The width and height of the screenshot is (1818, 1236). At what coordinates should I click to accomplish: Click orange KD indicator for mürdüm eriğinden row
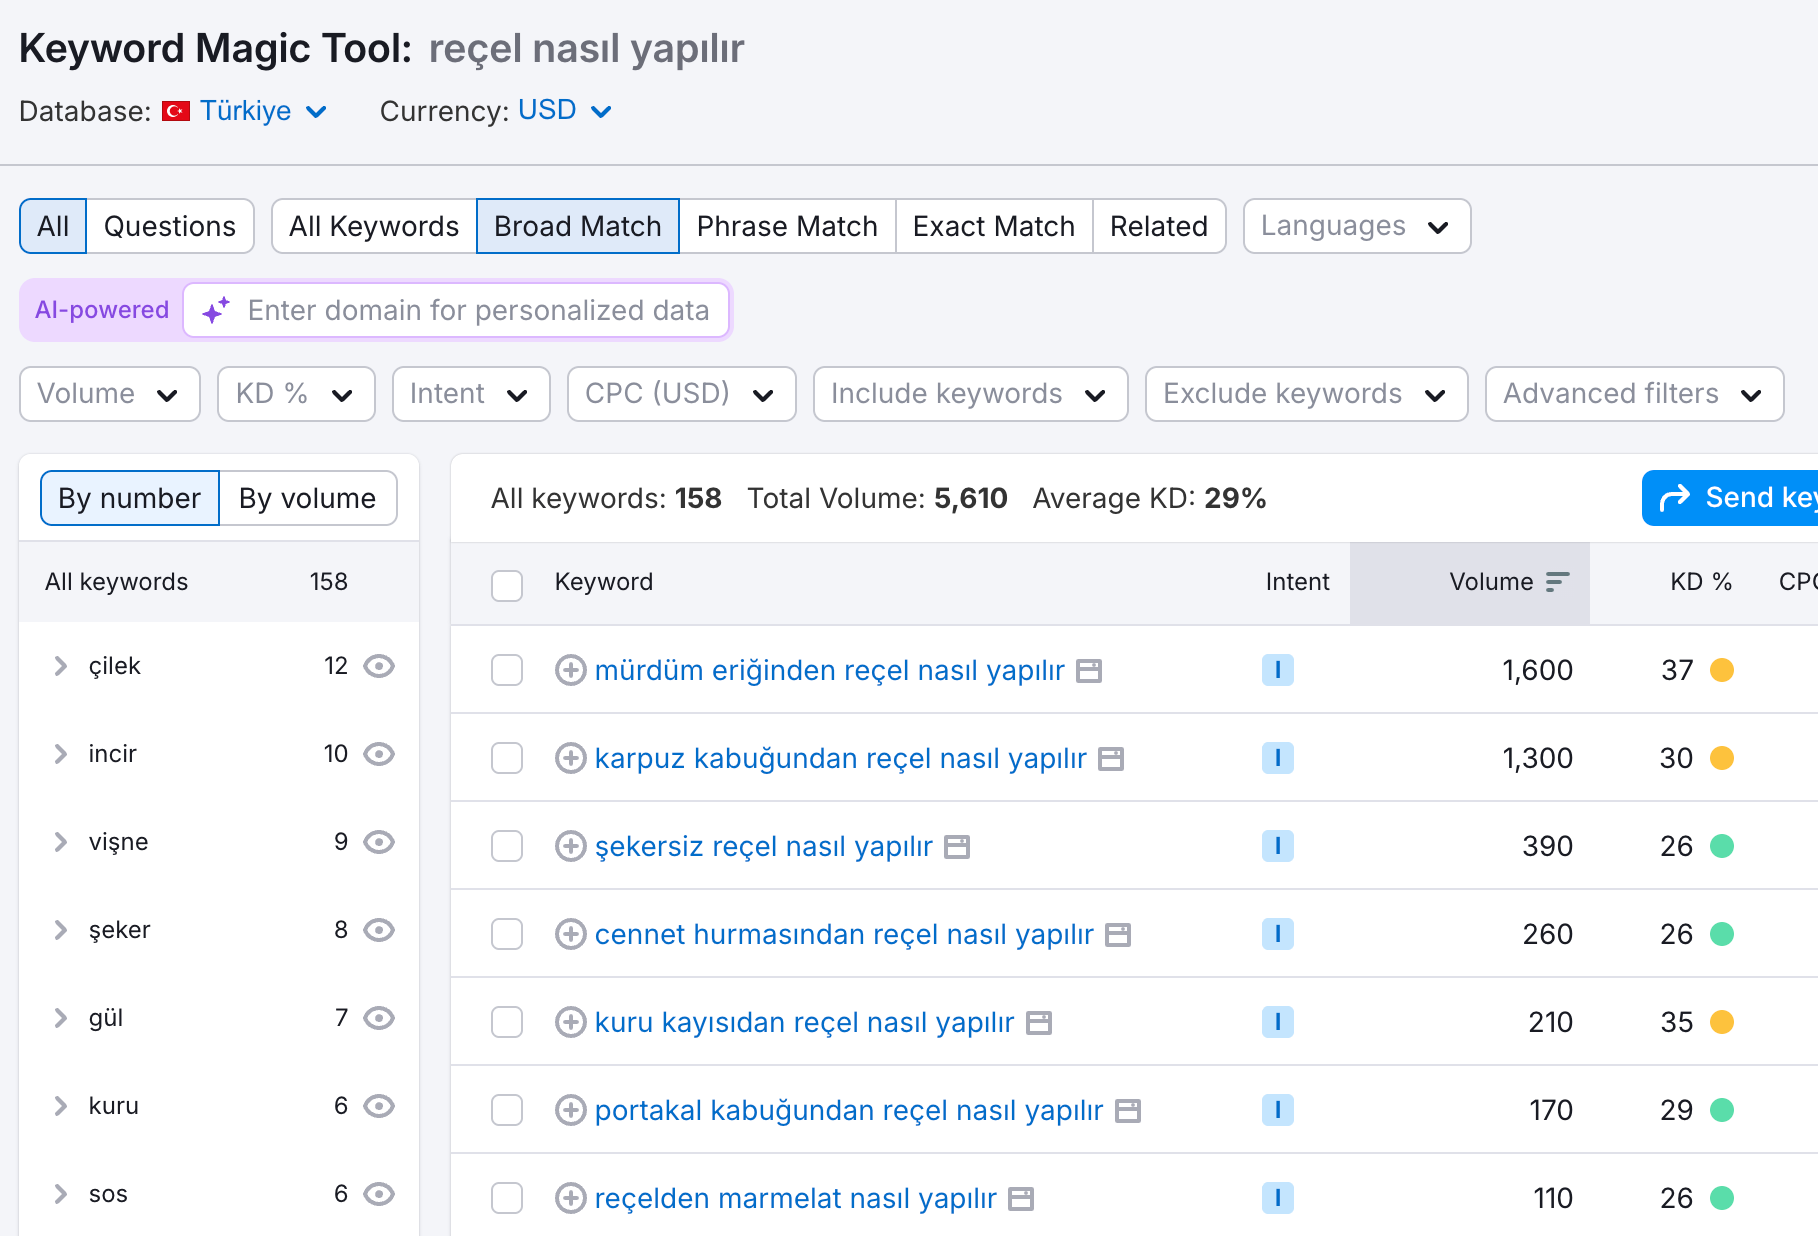(1721, 670)
